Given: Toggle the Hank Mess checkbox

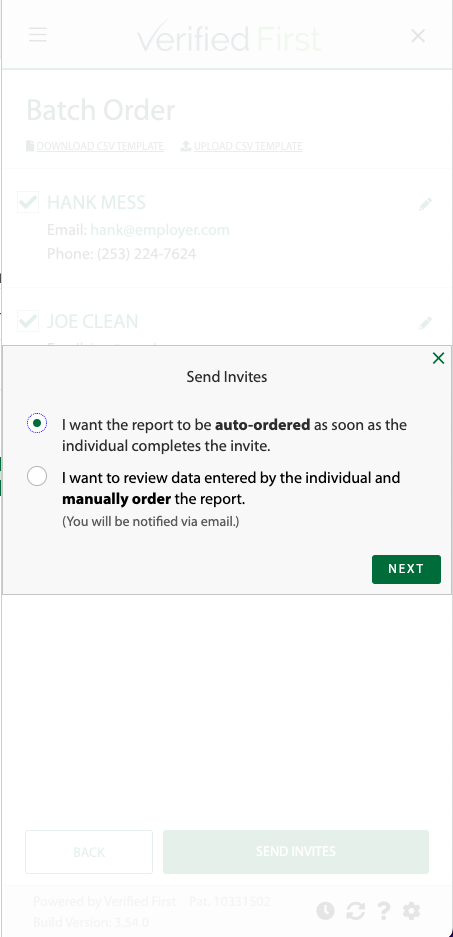Looking at the screenshot, I should [x=28, y=202].
